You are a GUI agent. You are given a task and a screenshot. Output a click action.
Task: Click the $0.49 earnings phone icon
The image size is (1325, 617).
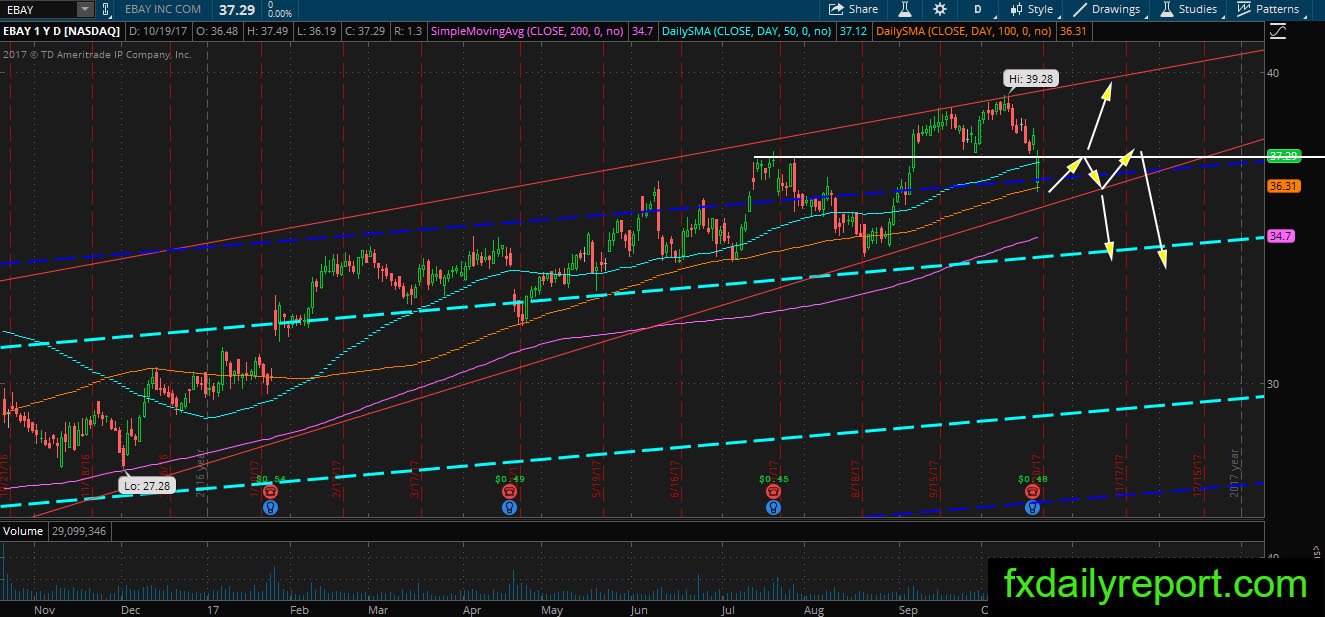(510, 492)
